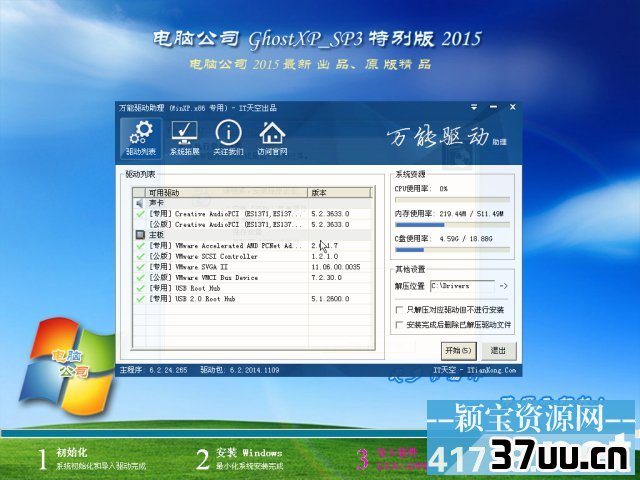Enable 安装完成后删除已解压驱动文件 checkbox
The width and height of the screenshot is (640, 480).
point(400,325)
